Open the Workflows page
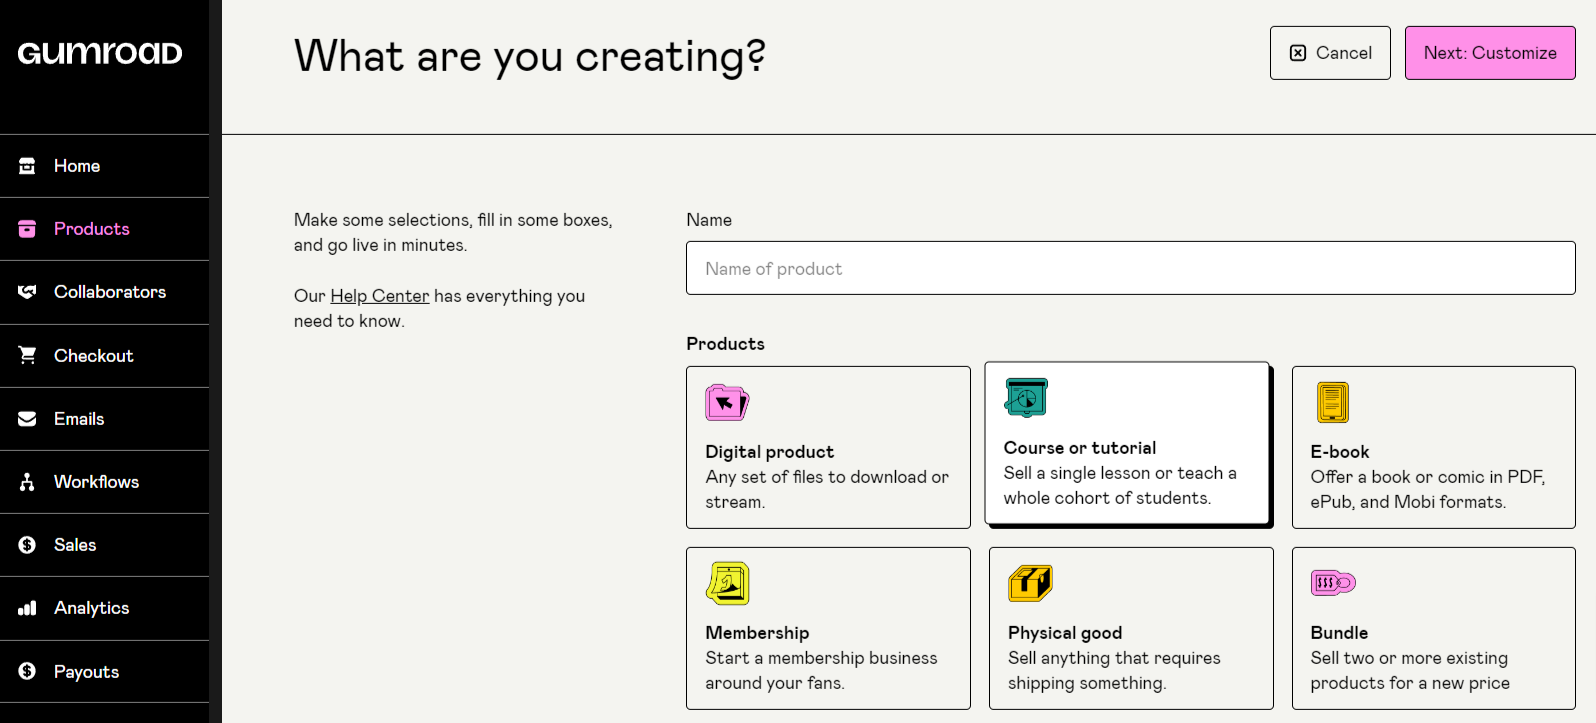Image resolution: width=1596 pixels, height=723 pixels. click(105, 482)
